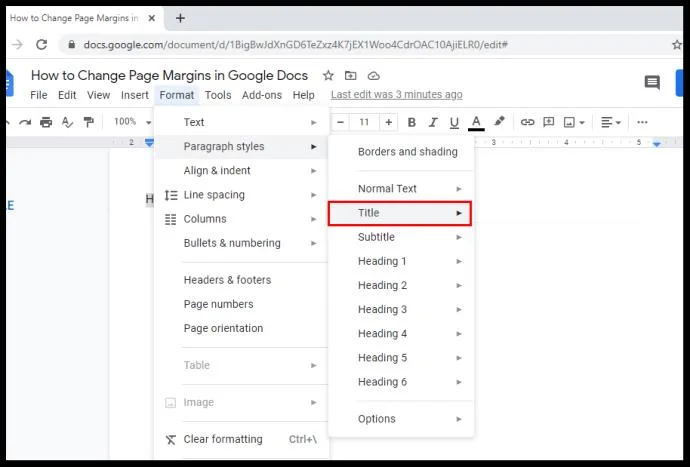Viewport: 690px width, 467px height.
Task: Open the text alignment dropdown
Action: 611,122
